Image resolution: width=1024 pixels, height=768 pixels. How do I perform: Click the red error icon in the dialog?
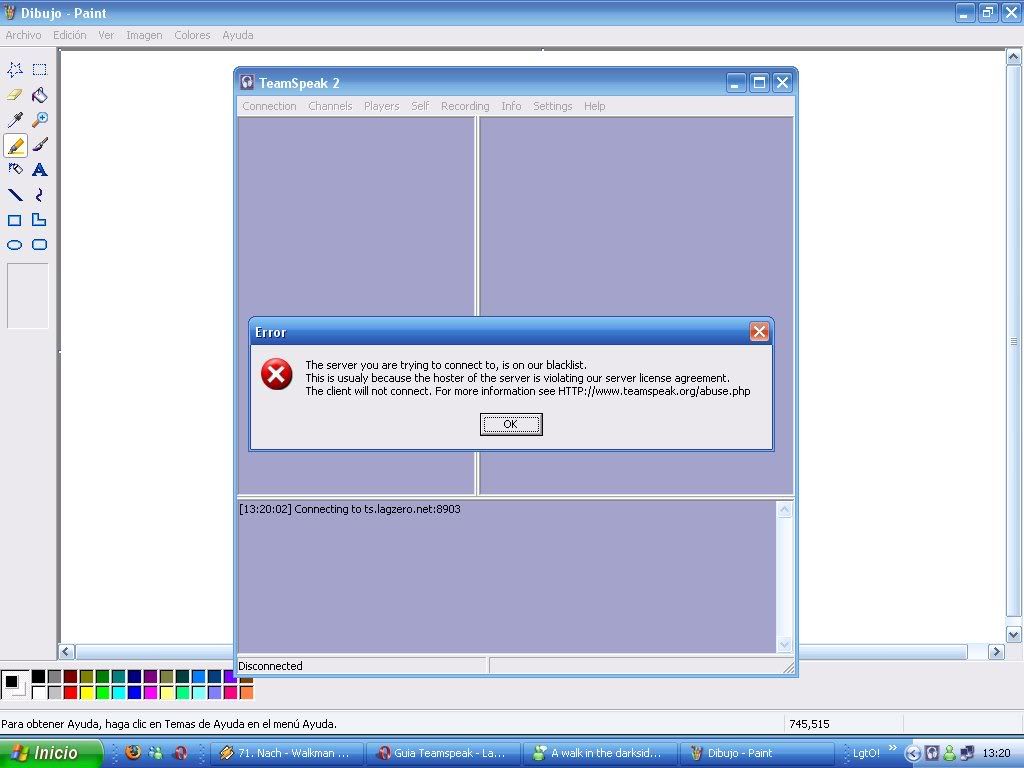tap(276, 374)
